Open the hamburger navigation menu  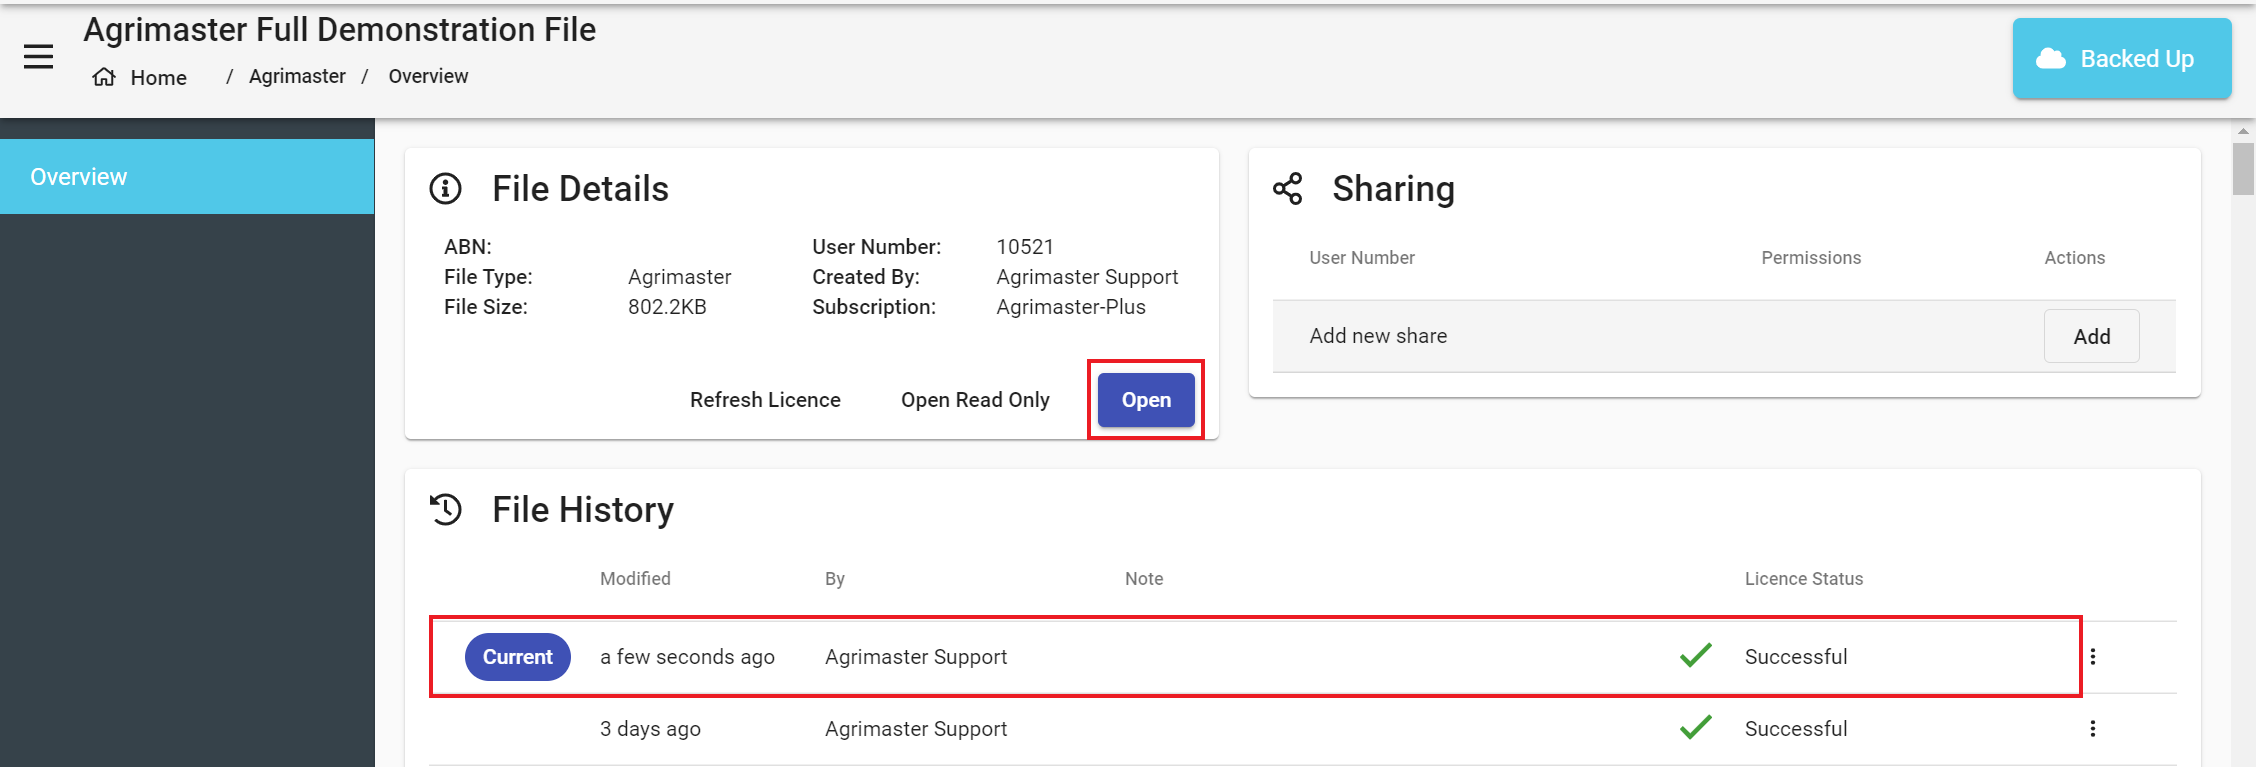38,57
